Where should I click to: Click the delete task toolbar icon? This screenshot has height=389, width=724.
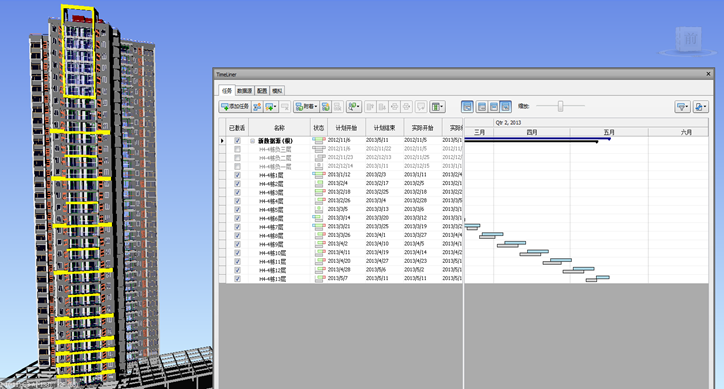click(x=285, y=107)
